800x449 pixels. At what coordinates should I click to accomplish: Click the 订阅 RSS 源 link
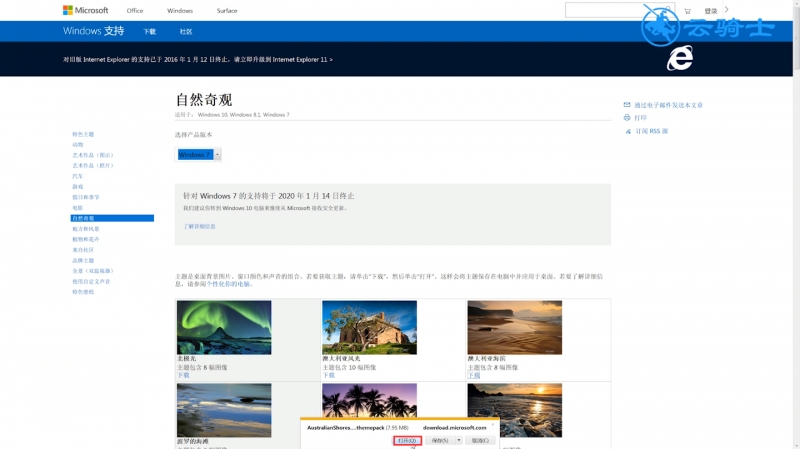click(652, 131)
